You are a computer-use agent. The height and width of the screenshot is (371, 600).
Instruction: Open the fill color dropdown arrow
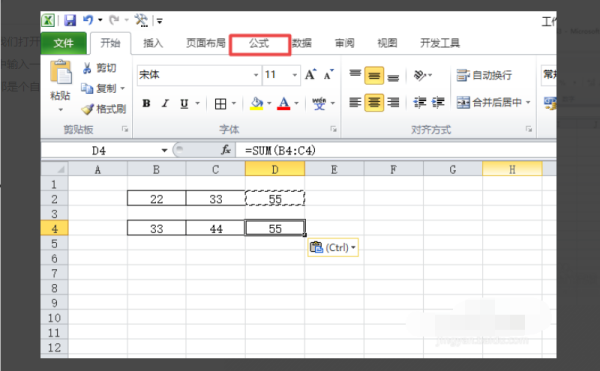tap(269, 103)
